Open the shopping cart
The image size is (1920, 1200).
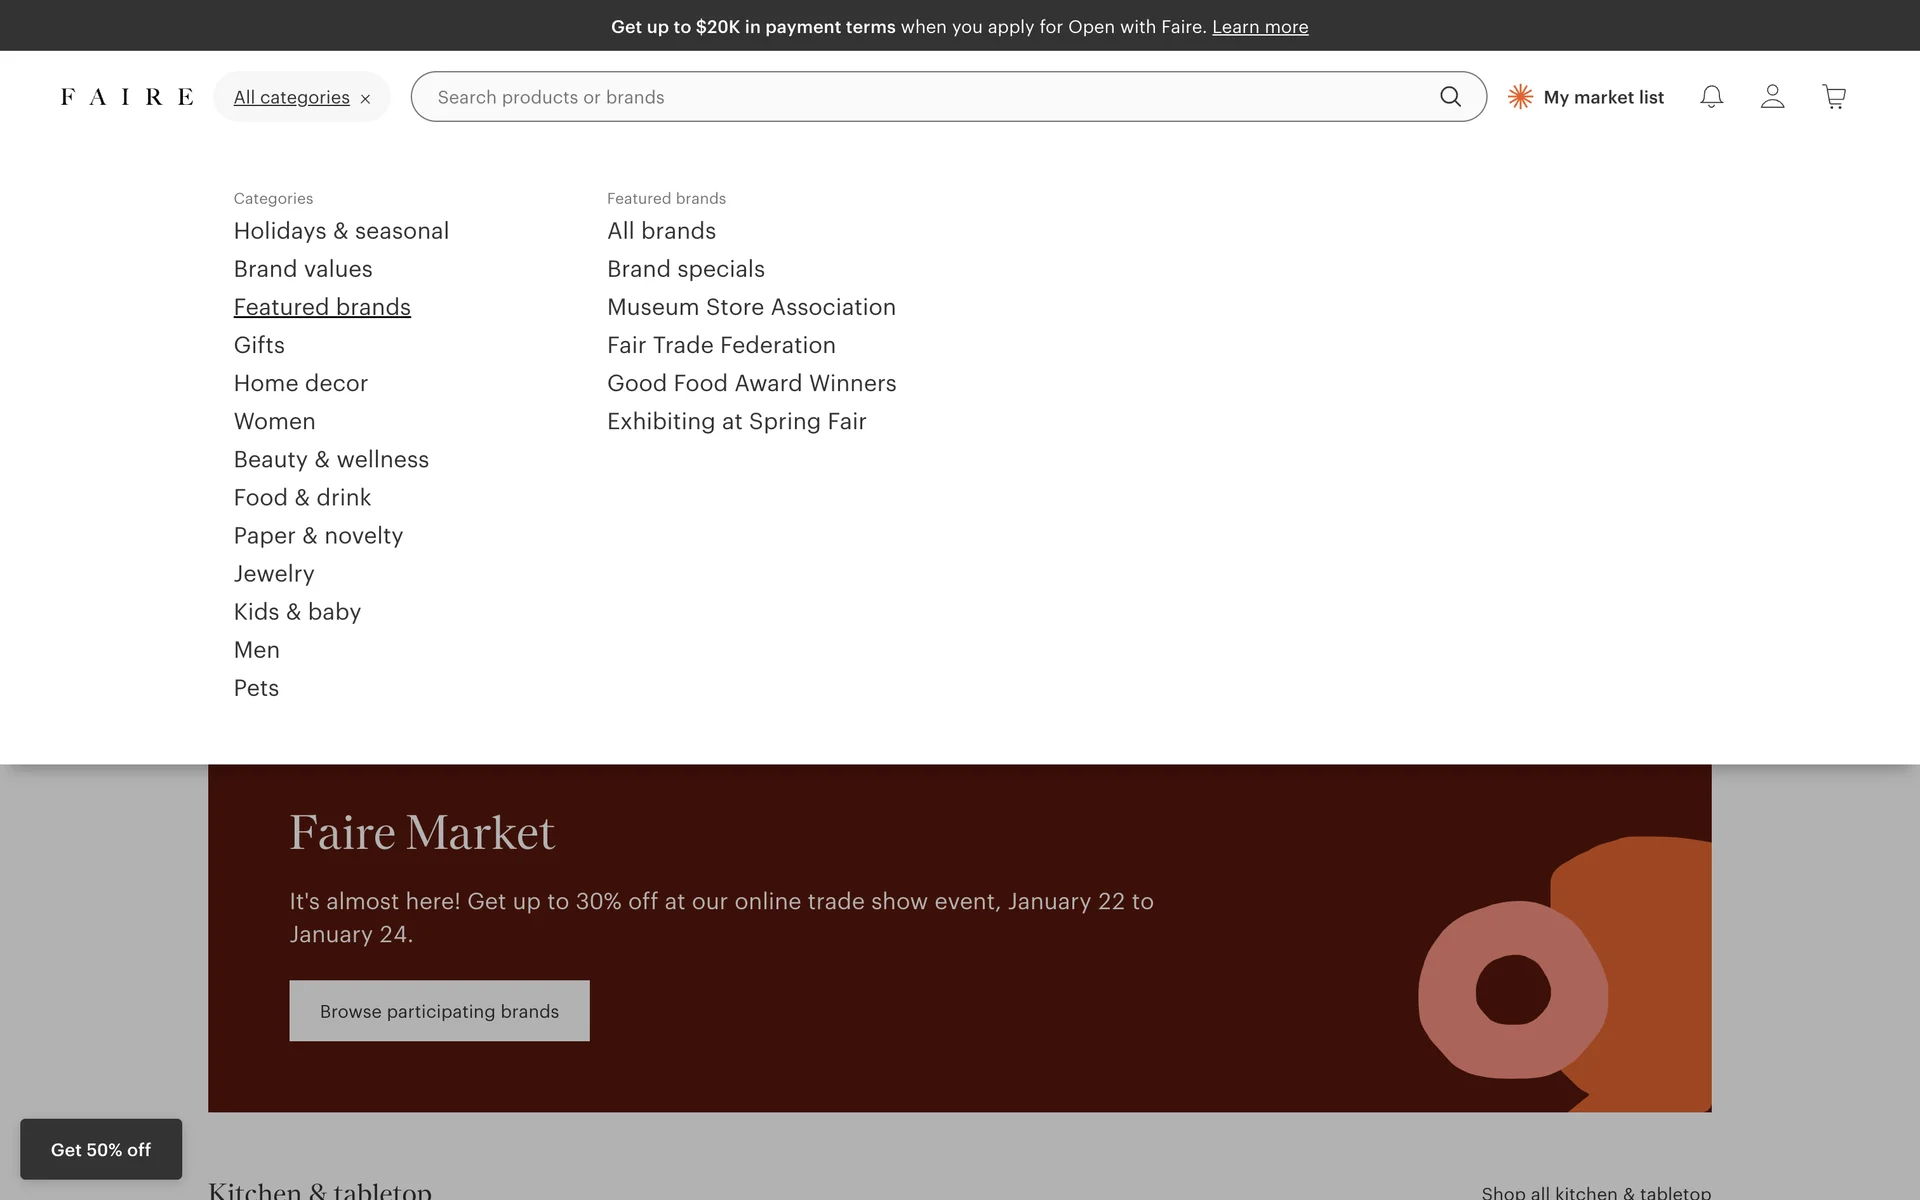(1834, 97)
